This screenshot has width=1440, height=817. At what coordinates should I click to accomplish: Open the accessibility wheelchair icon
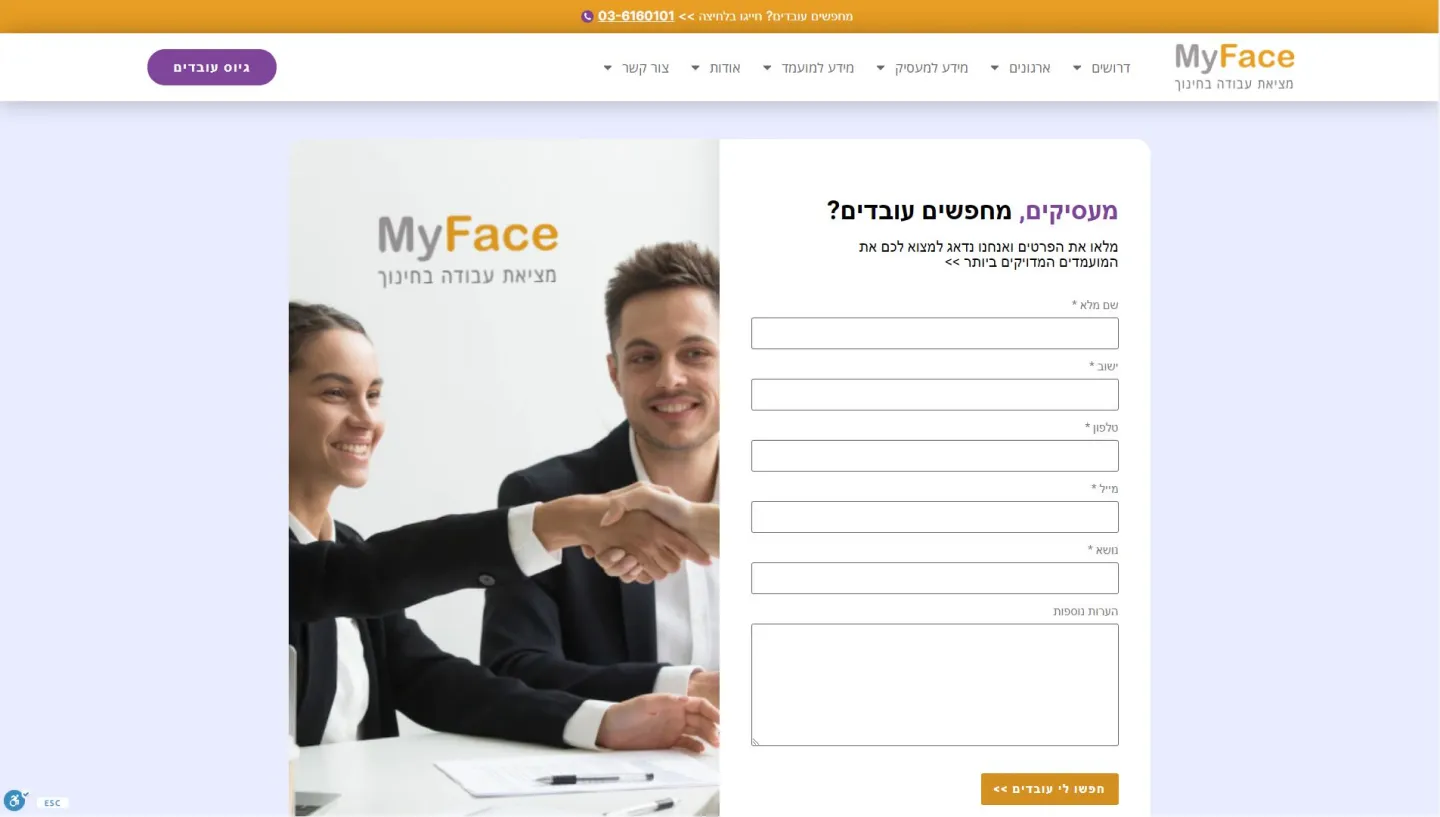tap(15, 800)
